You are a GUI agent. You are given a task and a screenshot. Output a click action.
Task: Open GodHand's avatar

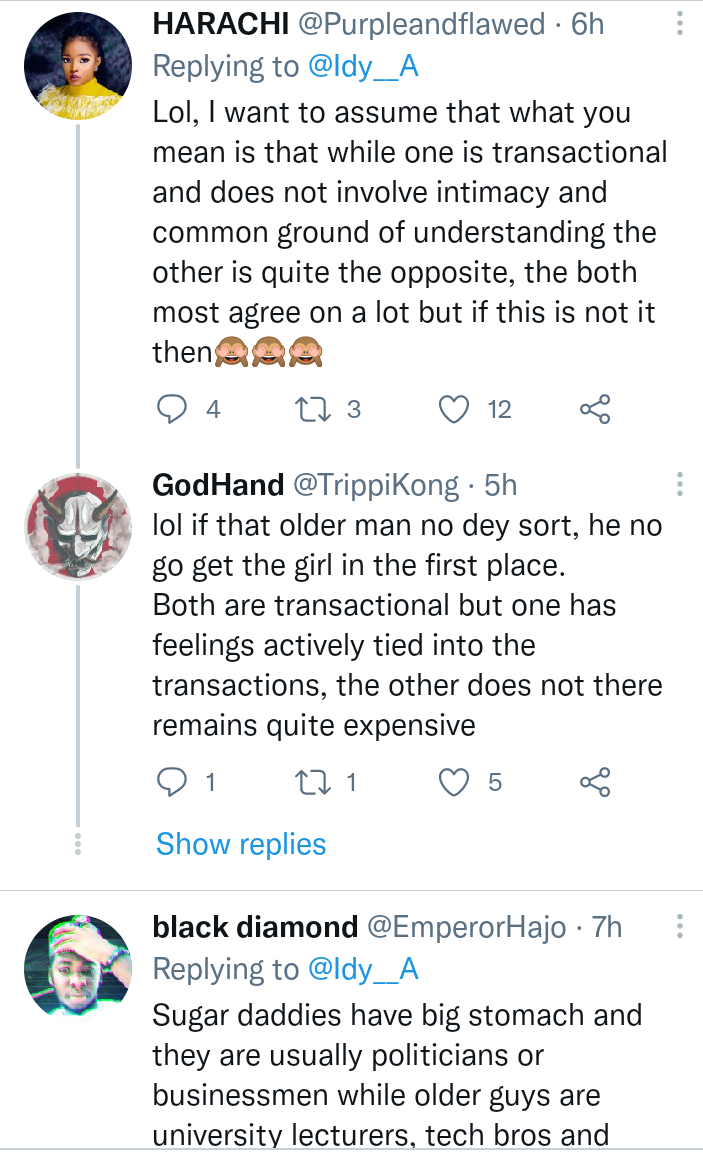[77, 526]
